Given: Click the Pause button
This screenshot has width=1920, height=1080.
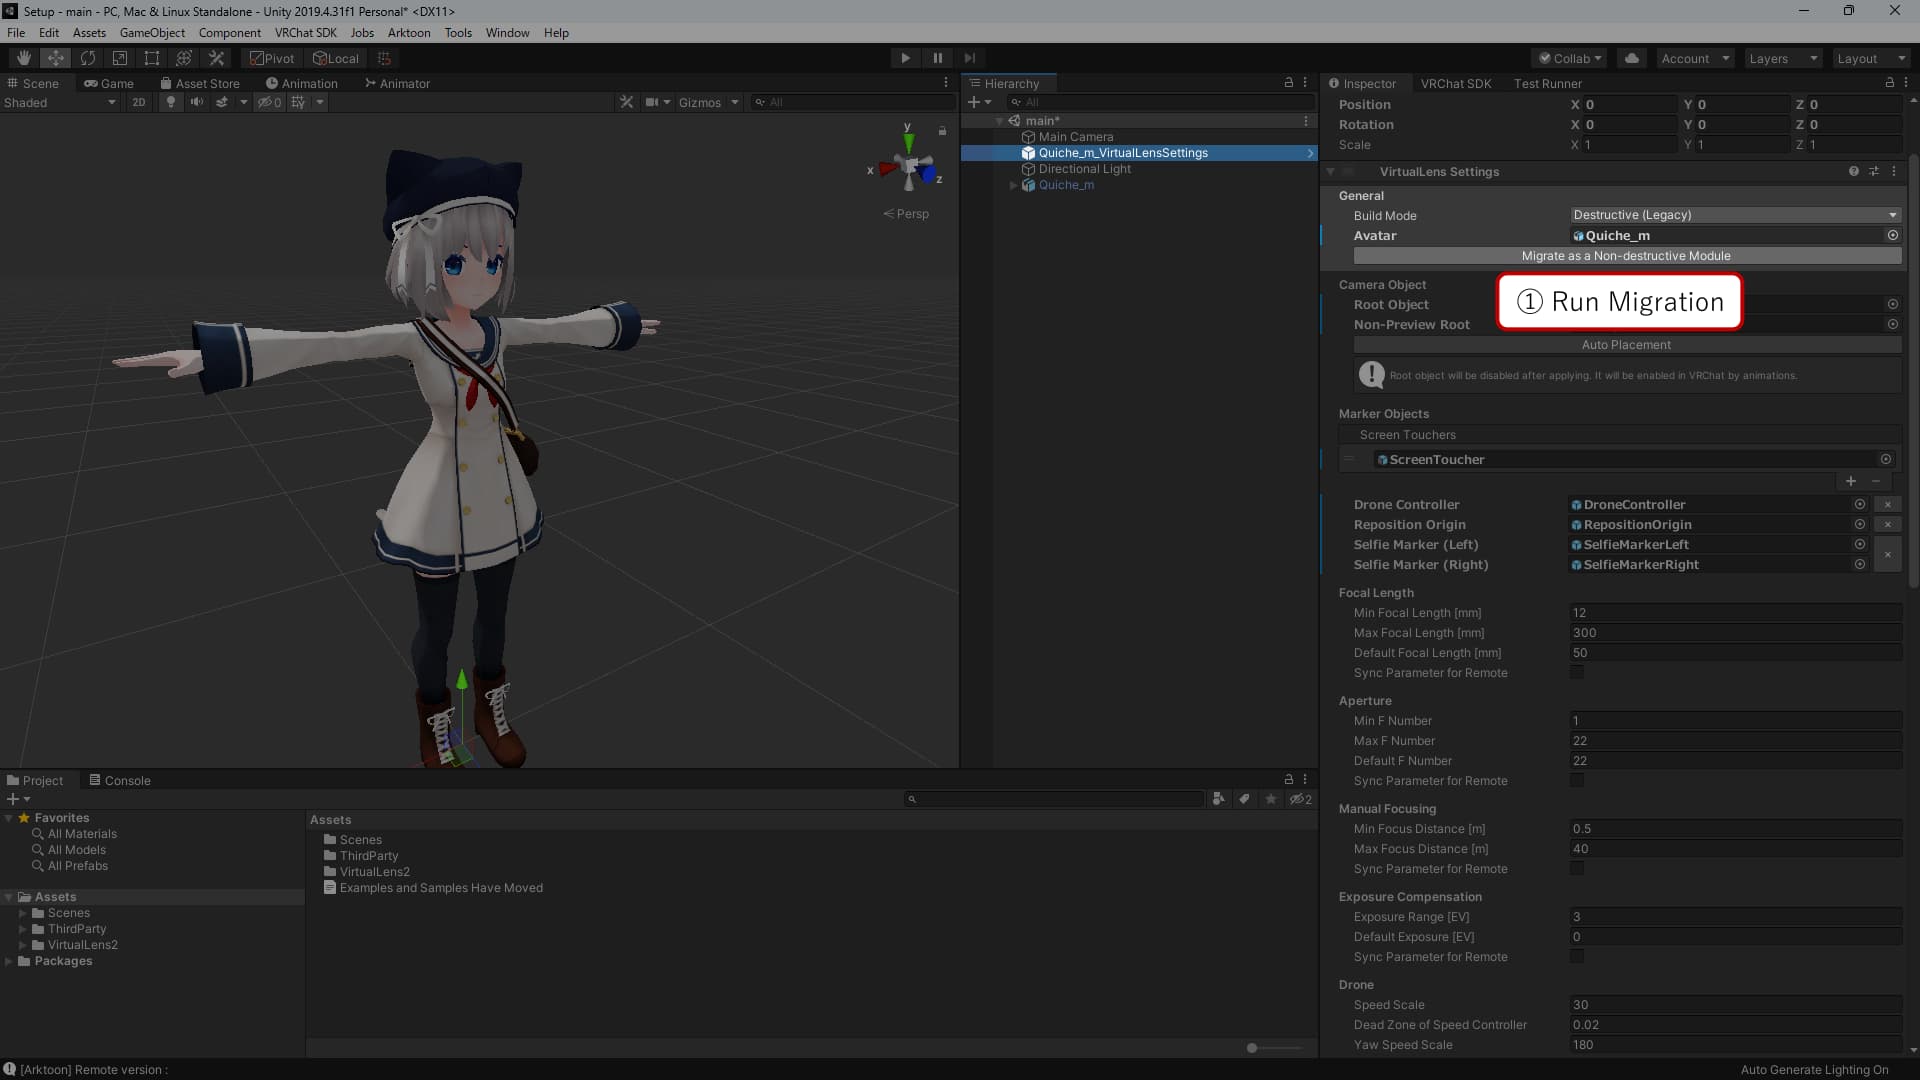Looking at the screenshot, I should (937, 58).
